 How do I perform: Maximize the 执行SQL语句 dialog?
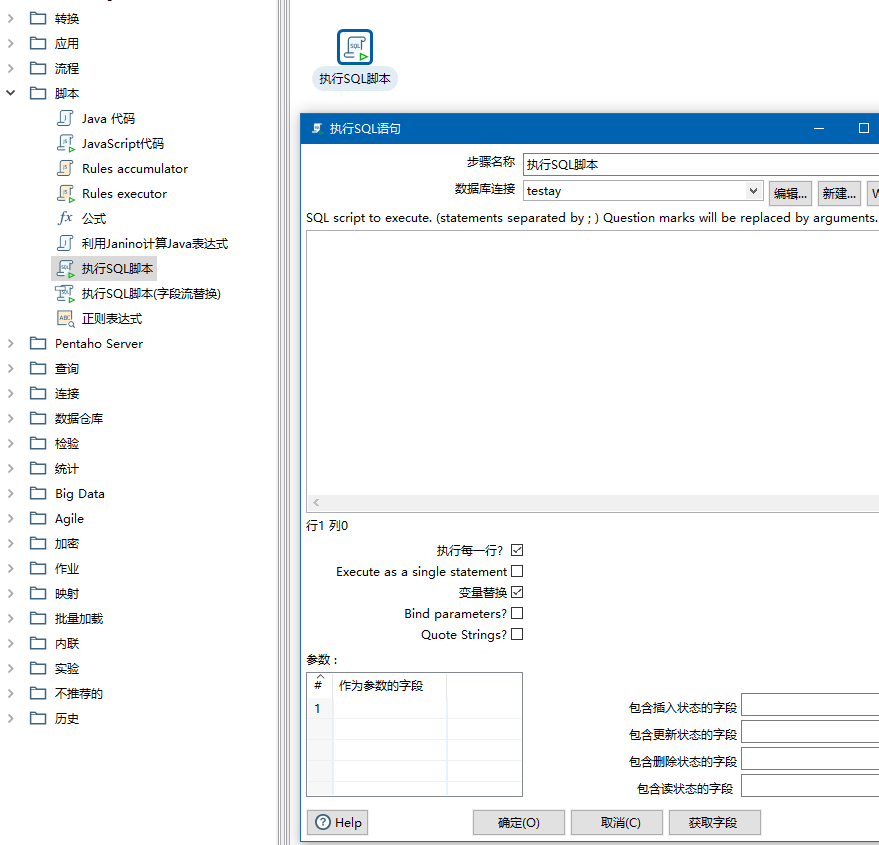tap(864, 128)
